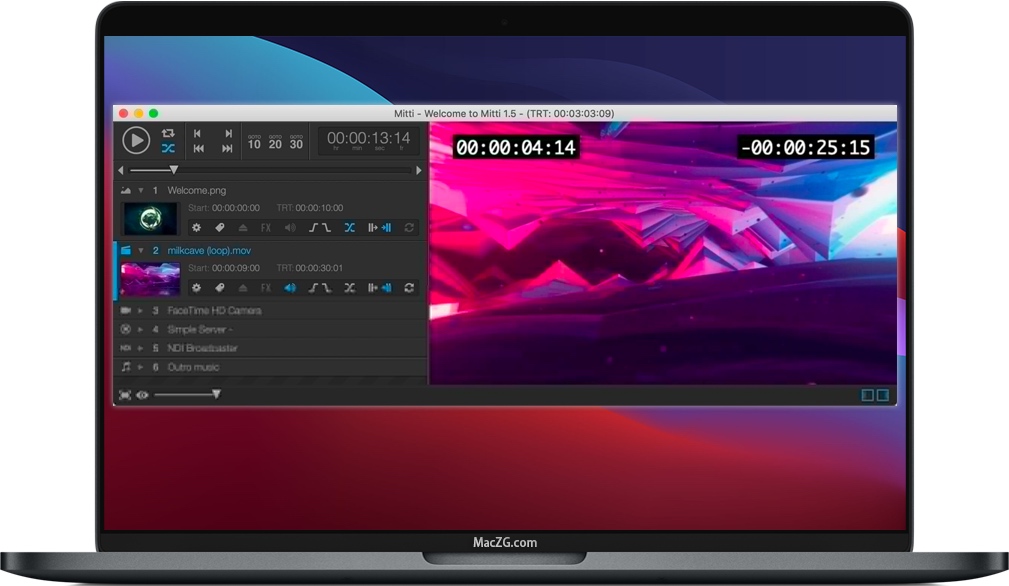Click blue arrow-then-pause icon on Welcome.png cue
This screenshot has height=586, width=1009.
coord(386,228)
